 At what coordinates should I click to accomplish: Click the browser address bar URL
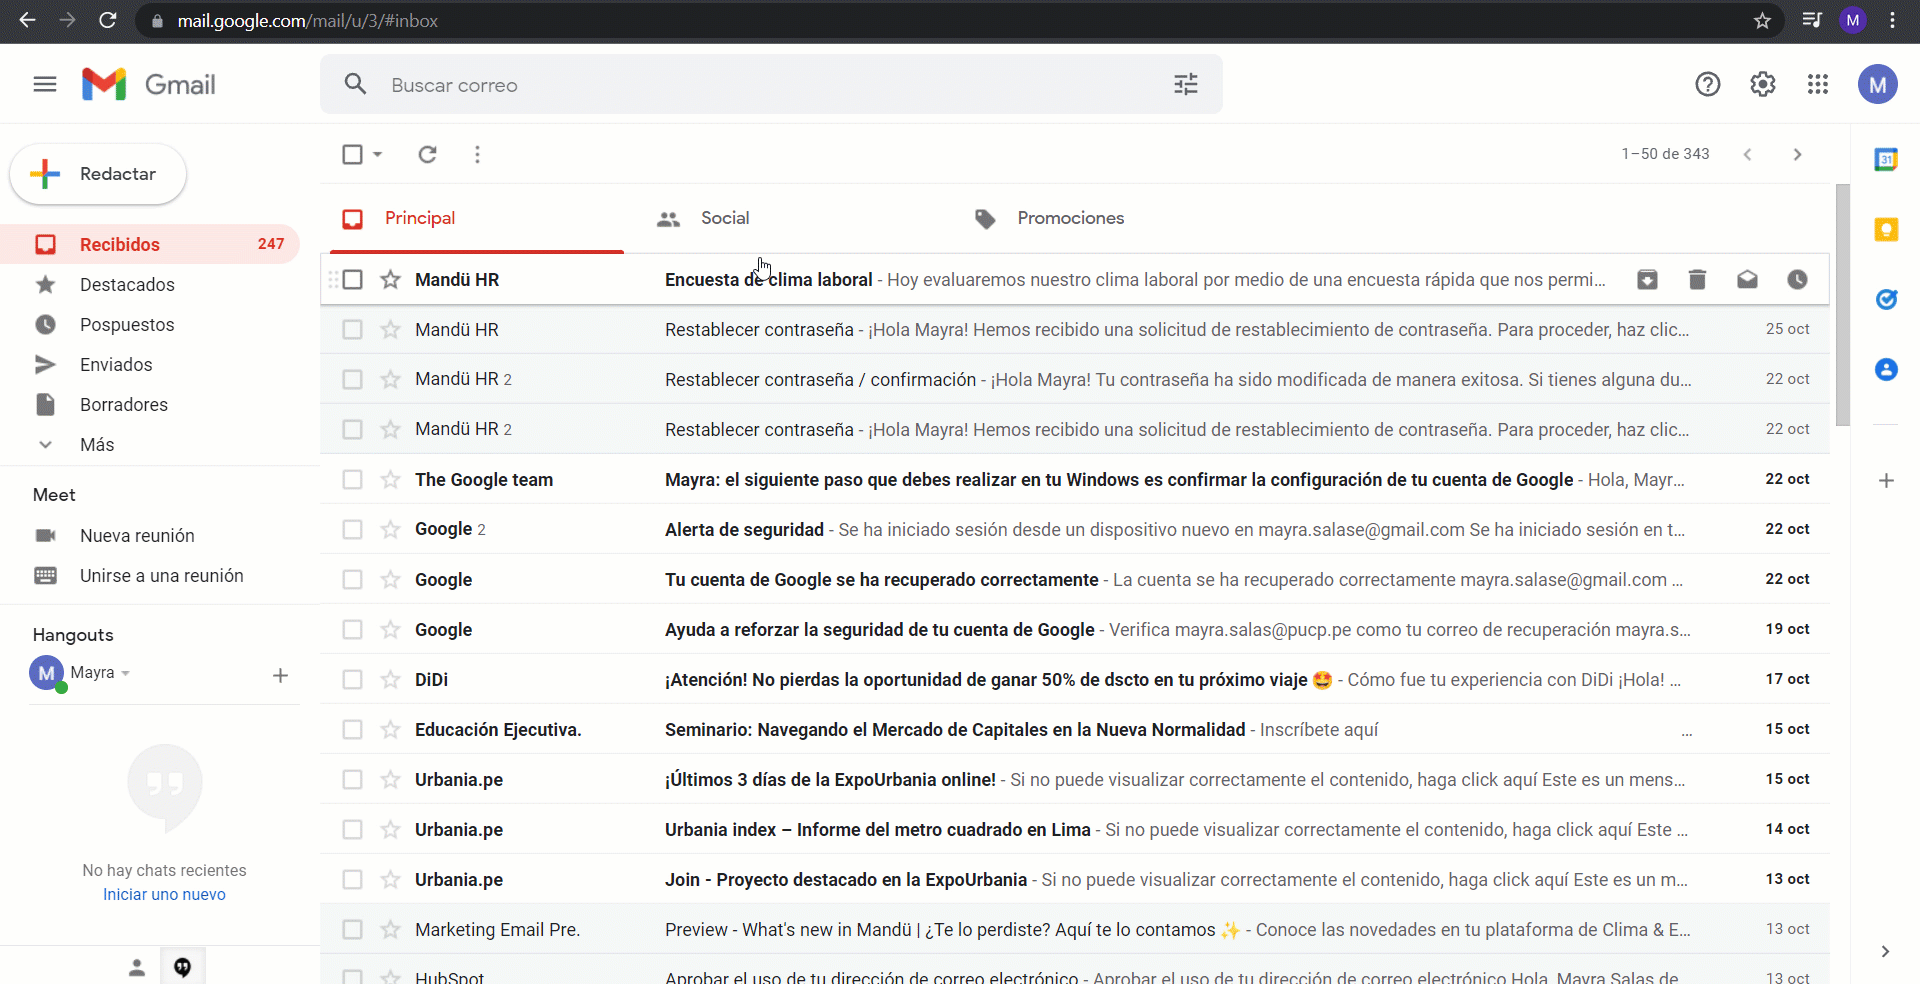coord(308,21)
